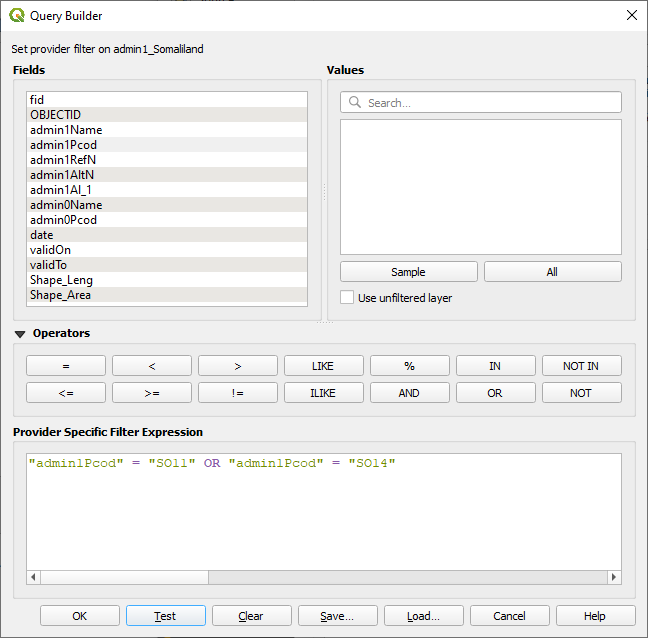Enable the Use unfiltered layer checkbox
This screenshot has height=638, width=648.
(347, 298)
